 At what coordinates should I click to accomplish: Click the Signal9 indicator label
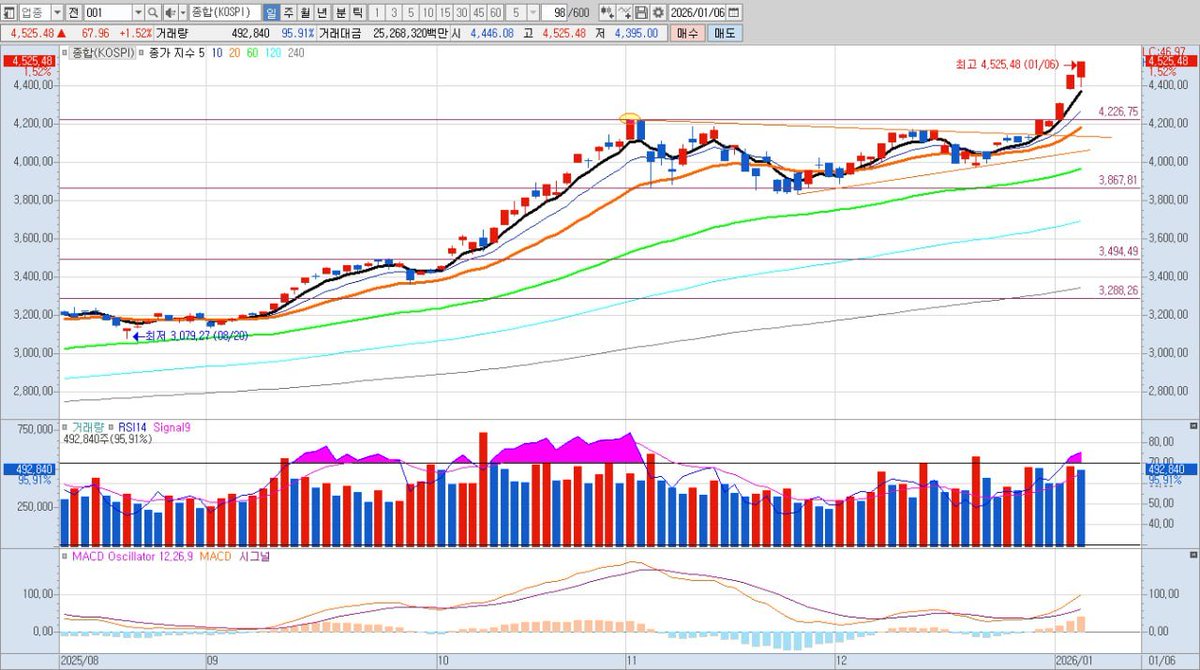pos(170,426)
